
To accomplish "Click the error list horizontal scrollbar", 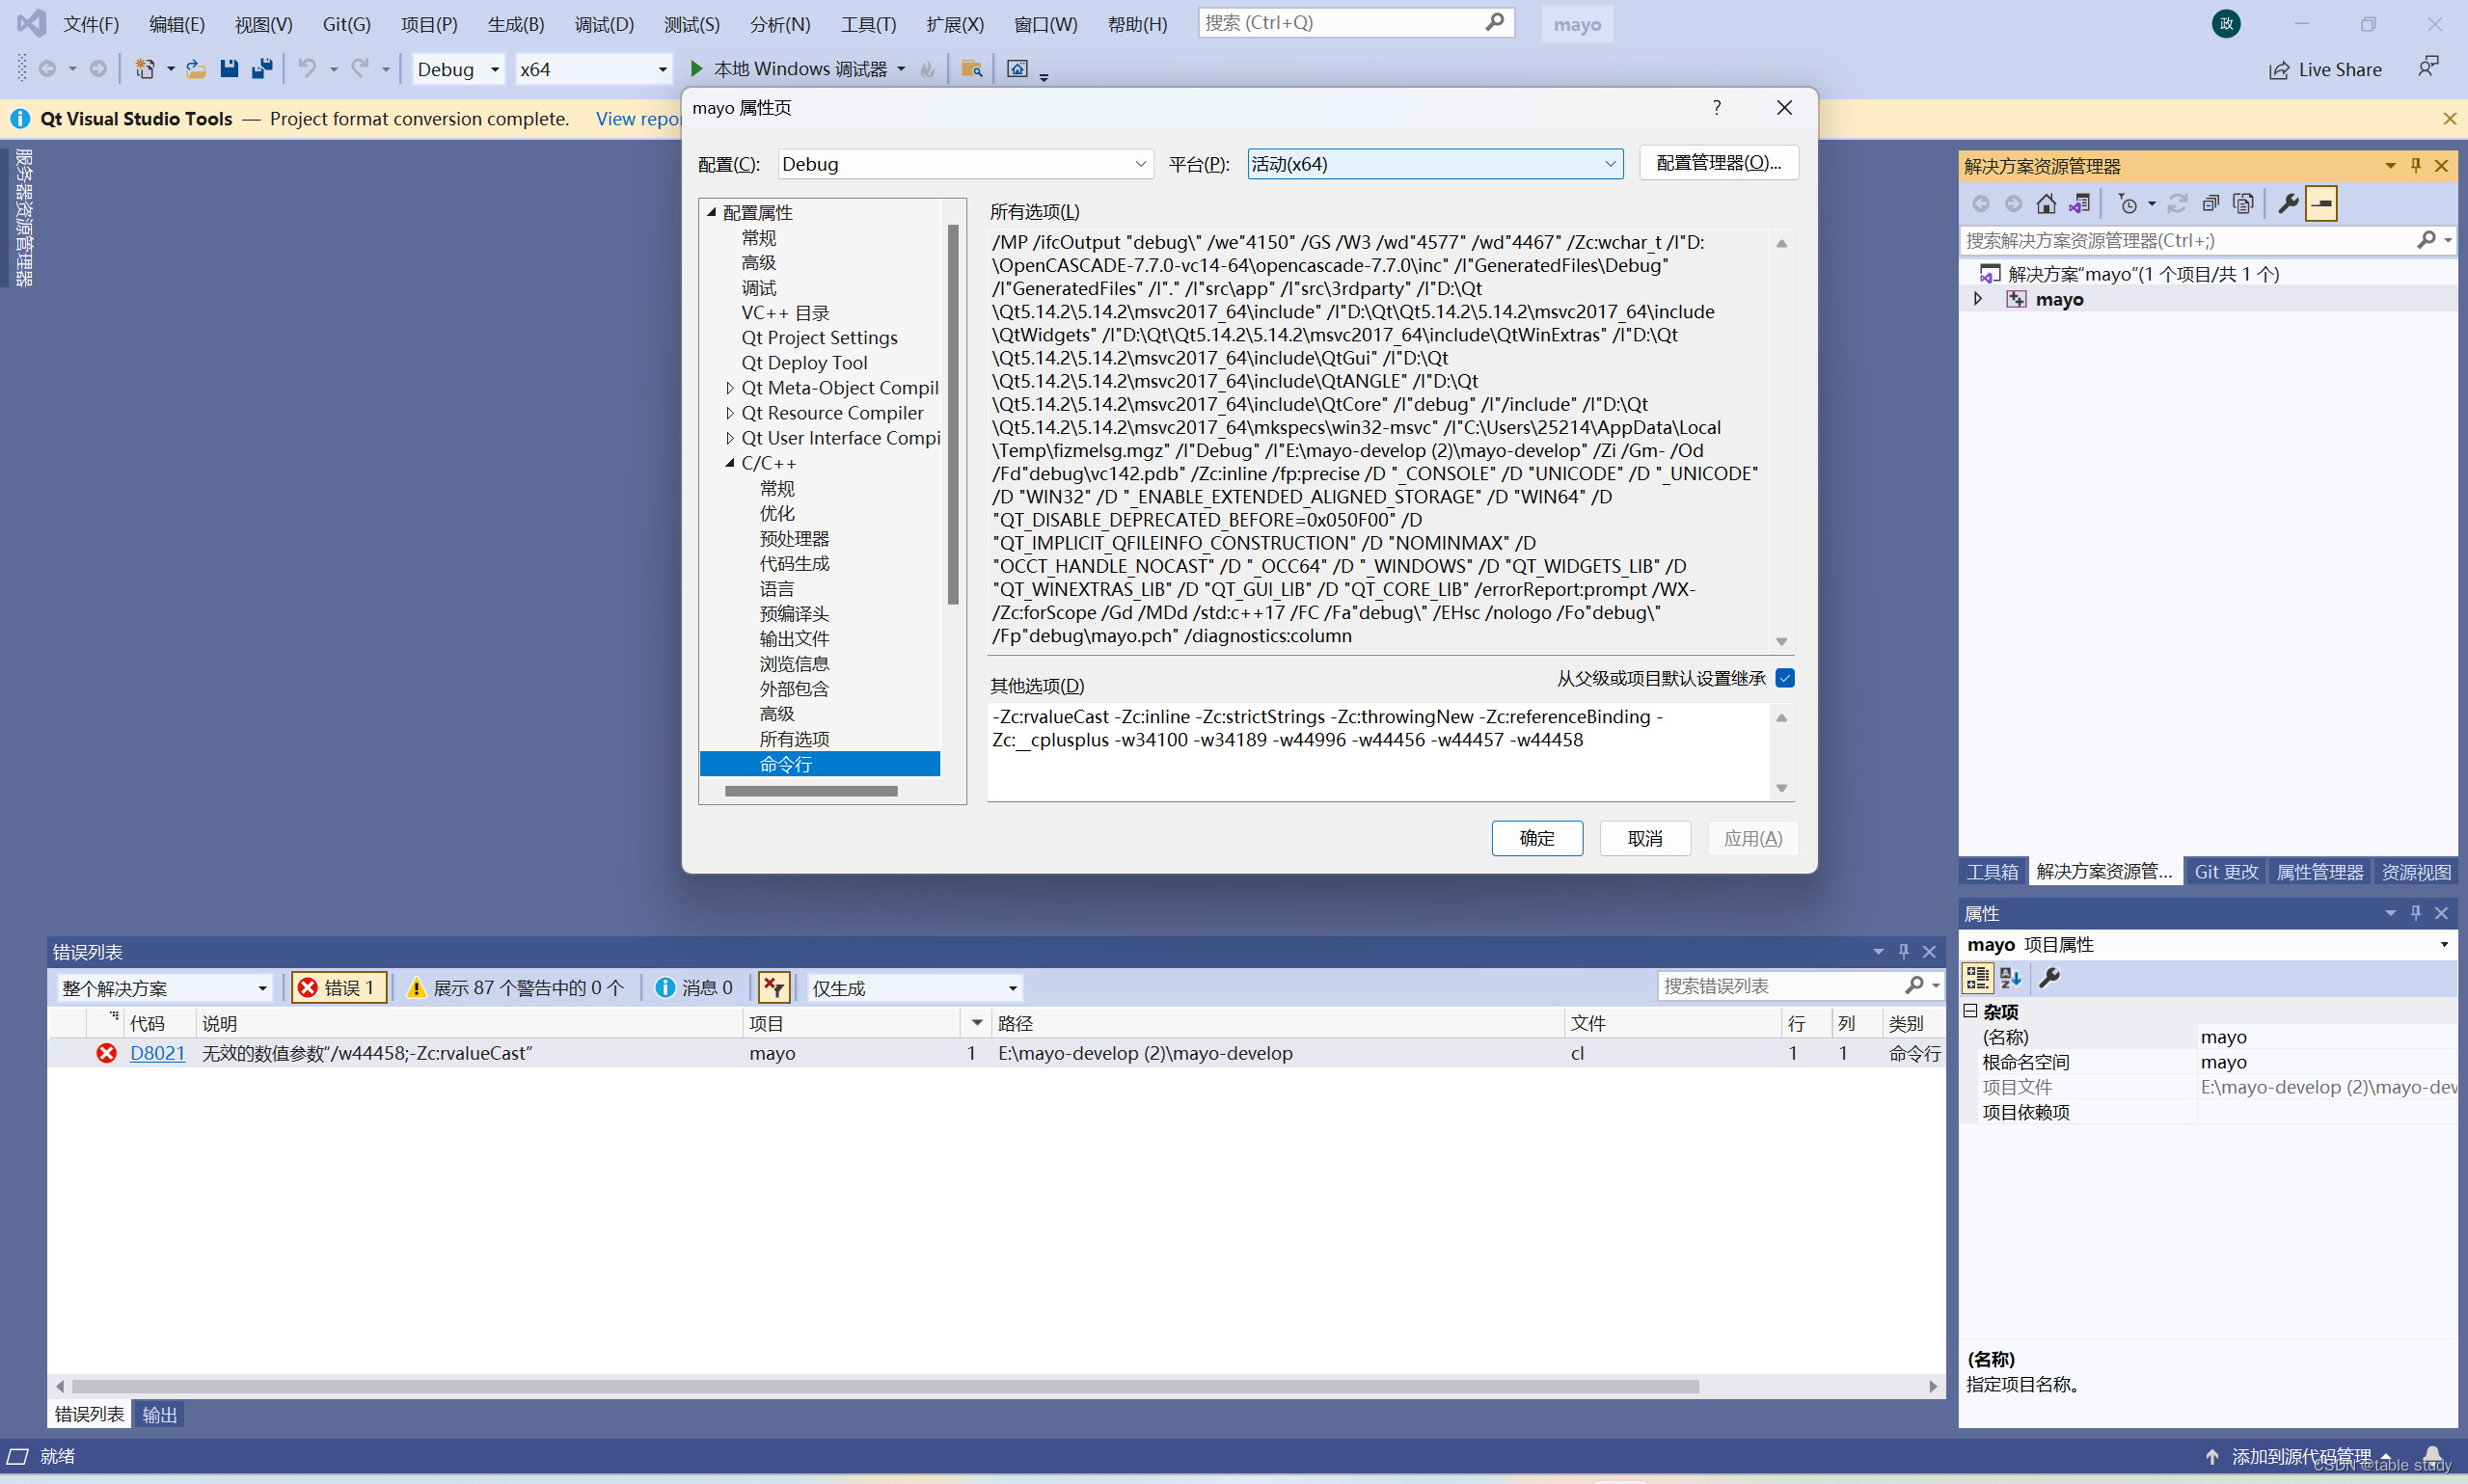I will point(885,1386).
